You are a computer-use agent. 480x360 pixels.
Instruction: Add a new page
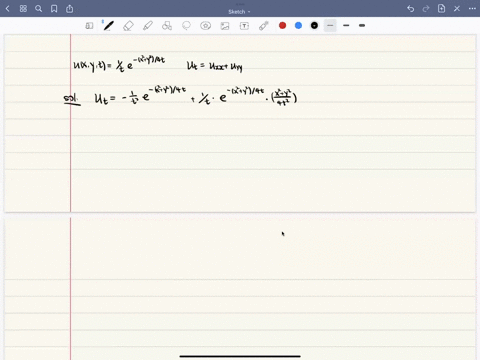441,9
